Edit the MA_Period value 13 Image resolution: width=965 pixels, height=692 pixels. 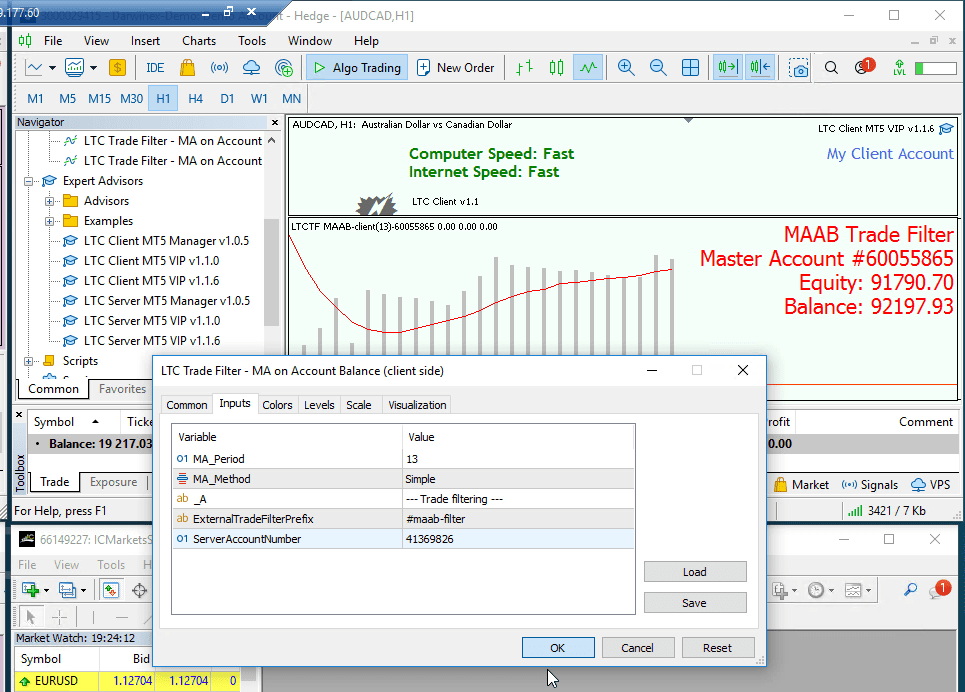[518, 459]
